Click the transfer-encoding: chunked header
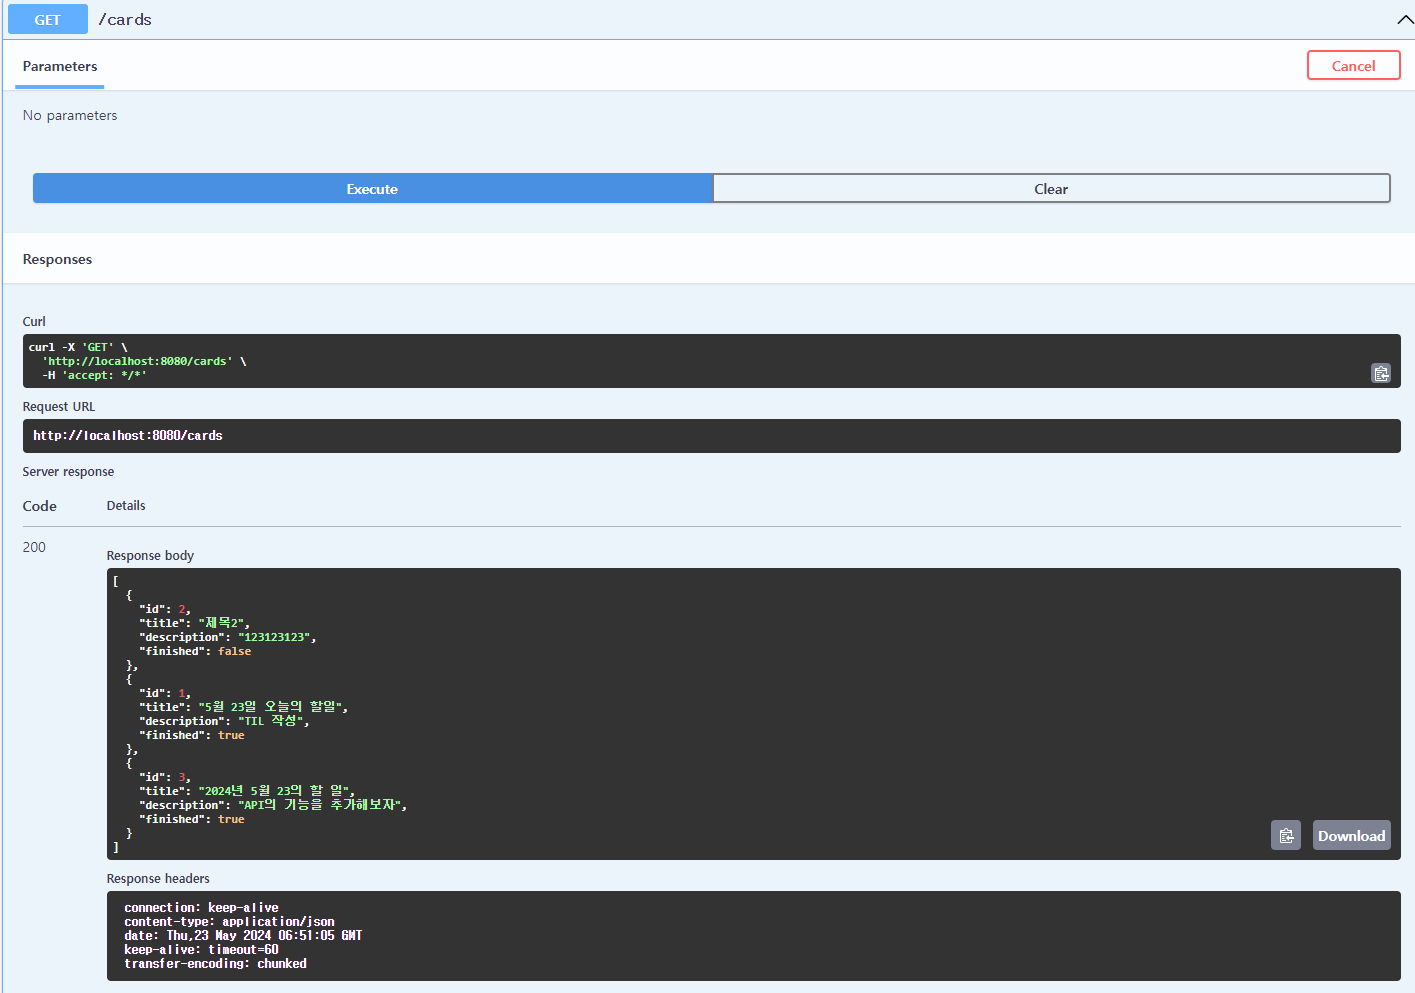 [x=215, y=964]
